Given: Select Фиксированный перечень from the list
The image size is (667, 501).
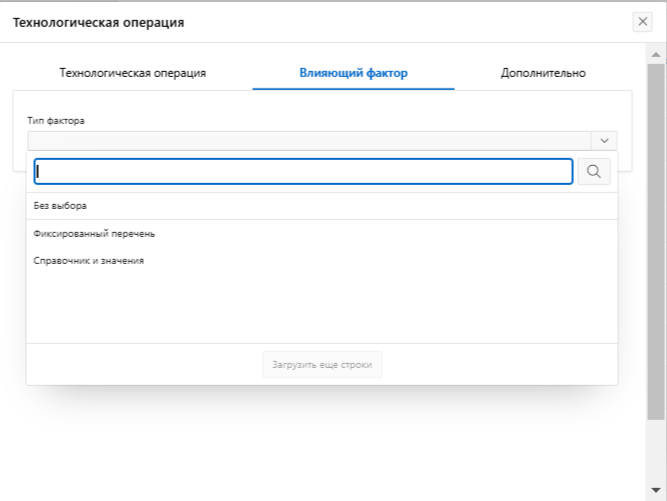Looking at the screenshot, I should click(94, 234).
